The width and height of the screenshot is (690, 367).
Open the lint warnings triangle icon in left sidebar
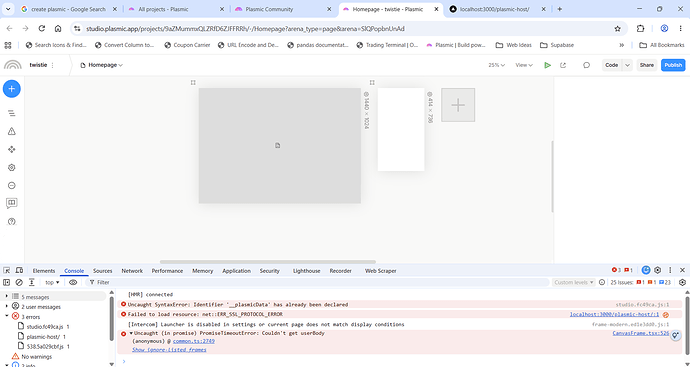[12, 131]
